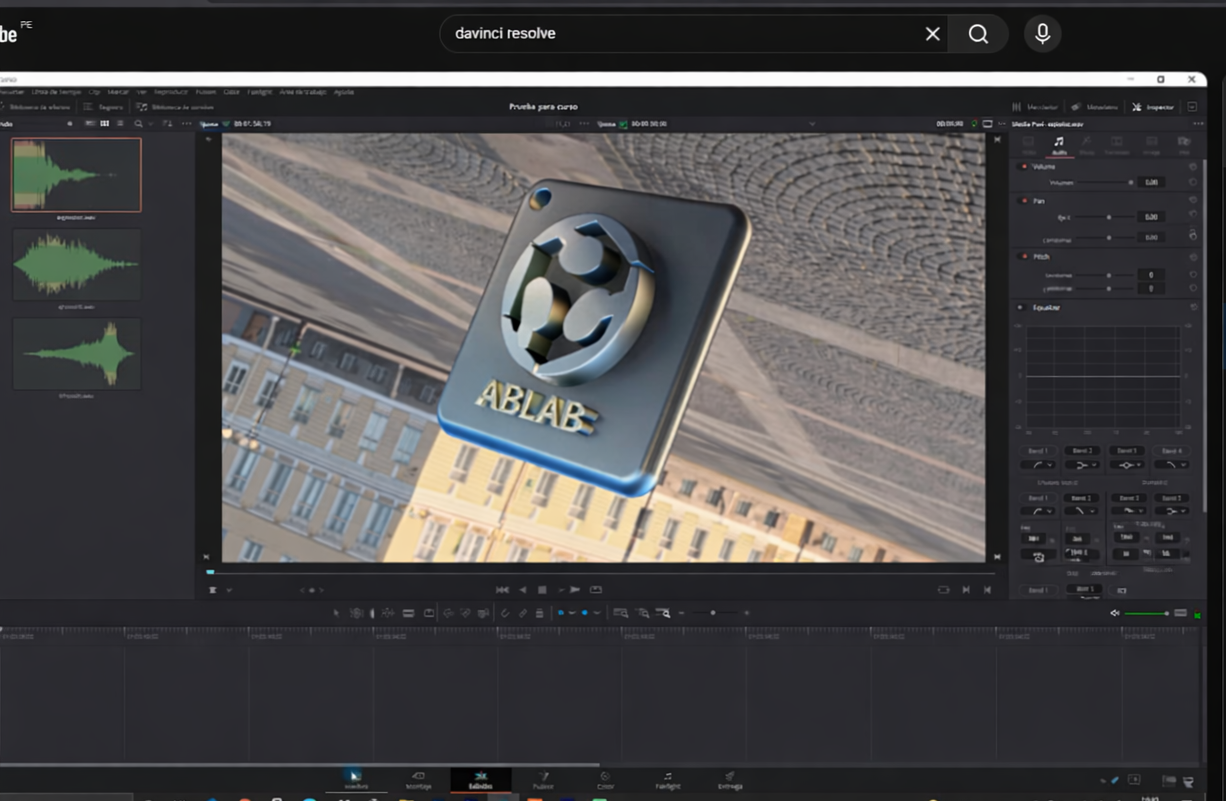Image resolution: width=1226 pixels, height=801 pixels.
Task: Expand inspector to full height icon
Action: [1192, 107]
